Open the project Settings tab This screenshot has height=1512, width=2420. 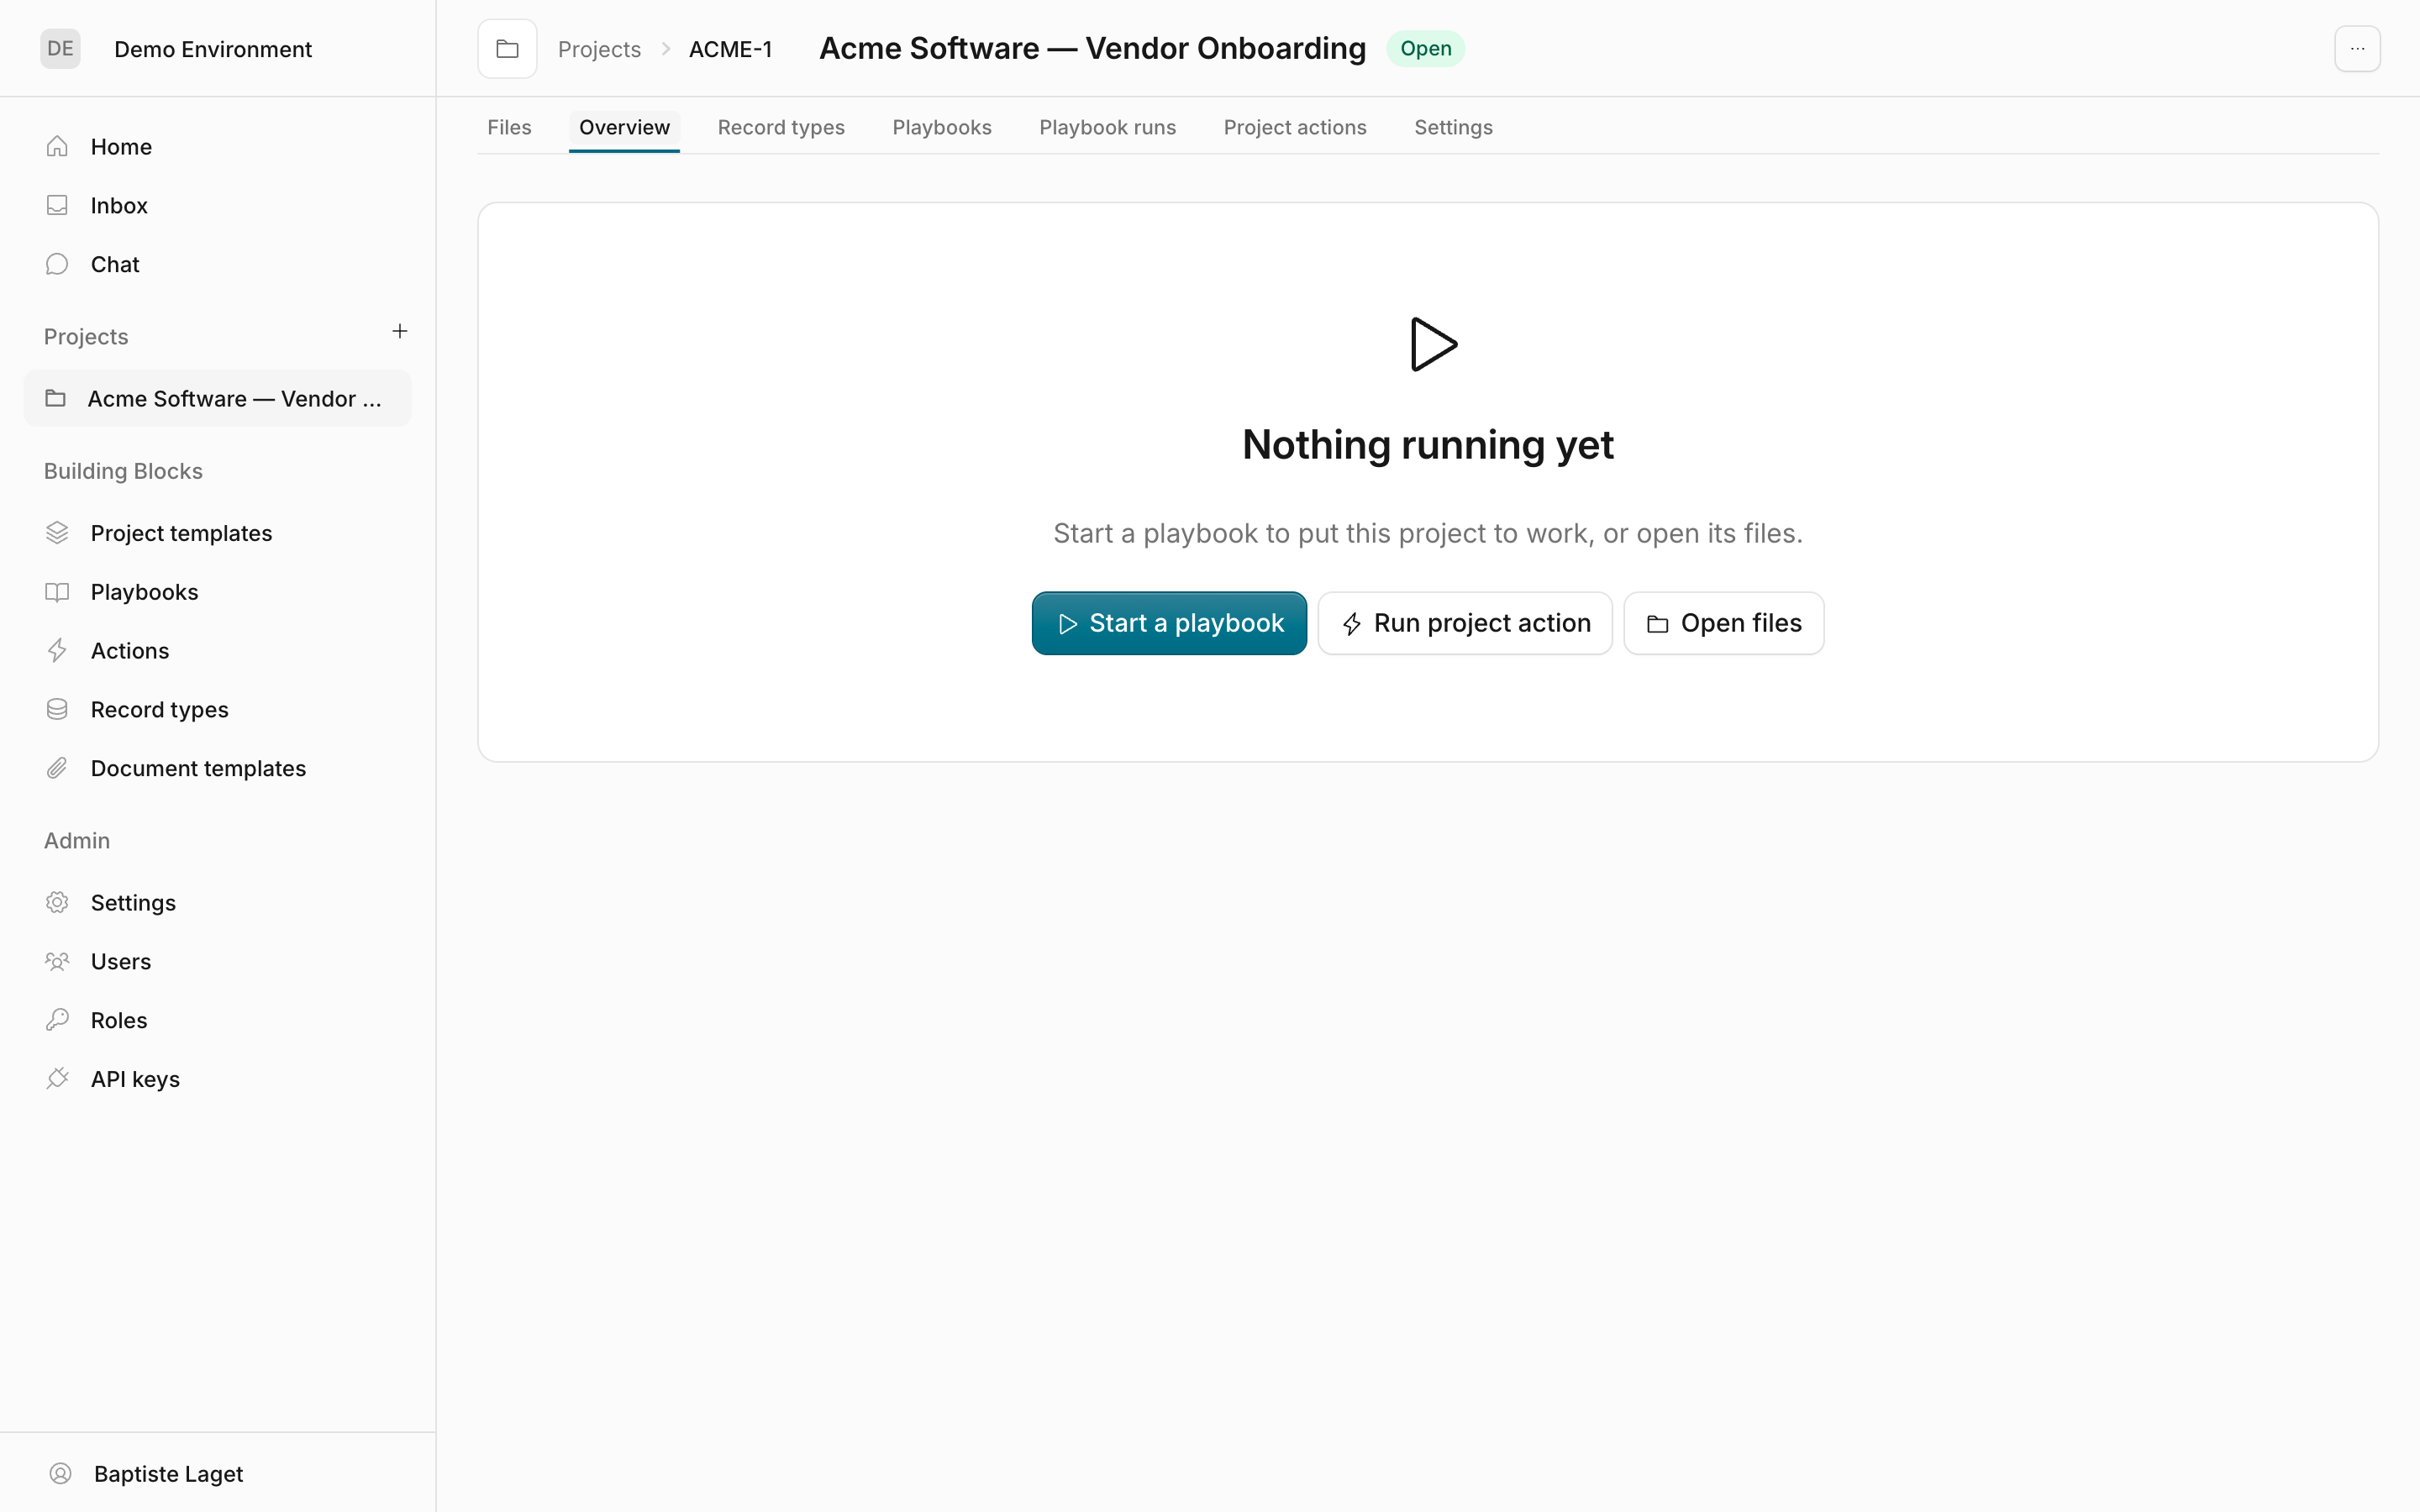tap(1453, 127)
